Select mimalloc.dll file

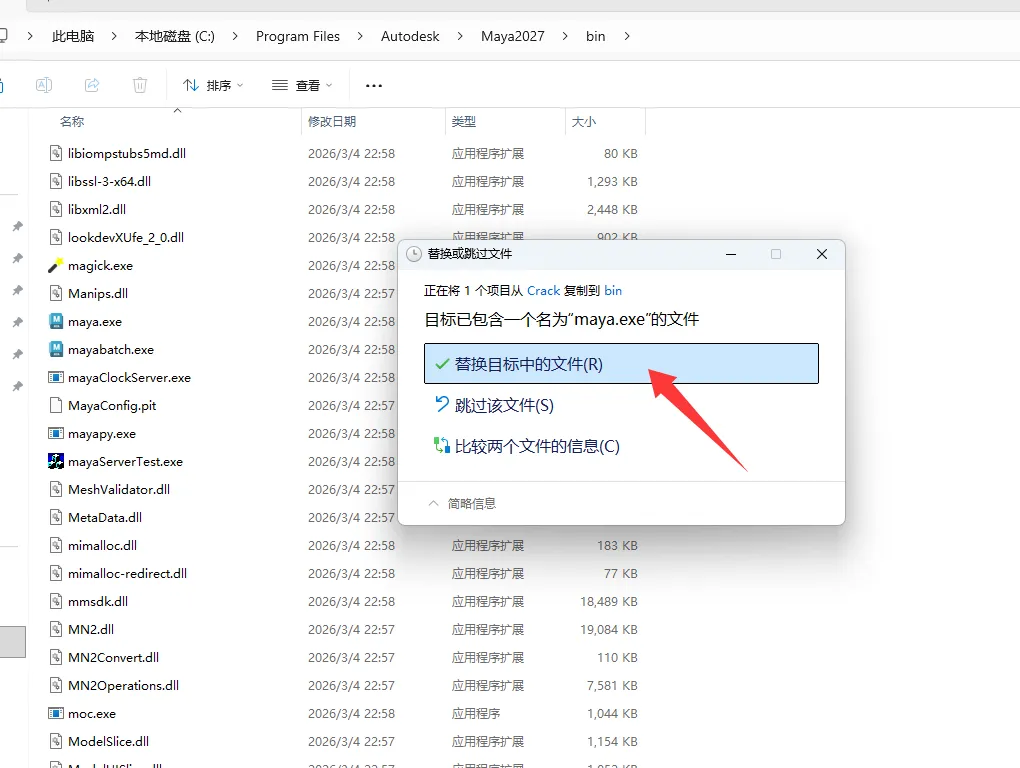click(x=102, y=545)
